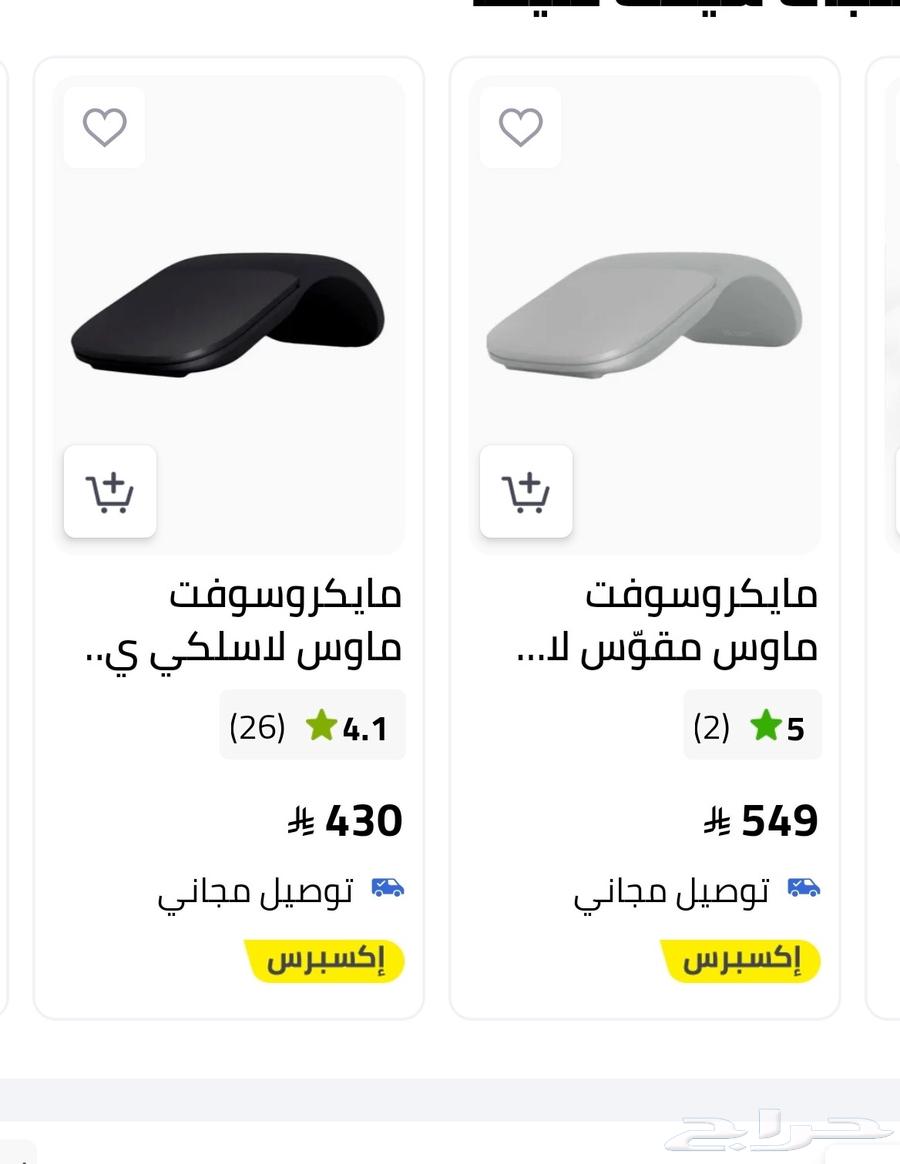Screen dimensions: 900x1164
Task: Click the 430 riyal price
Action: pos(346,821)
